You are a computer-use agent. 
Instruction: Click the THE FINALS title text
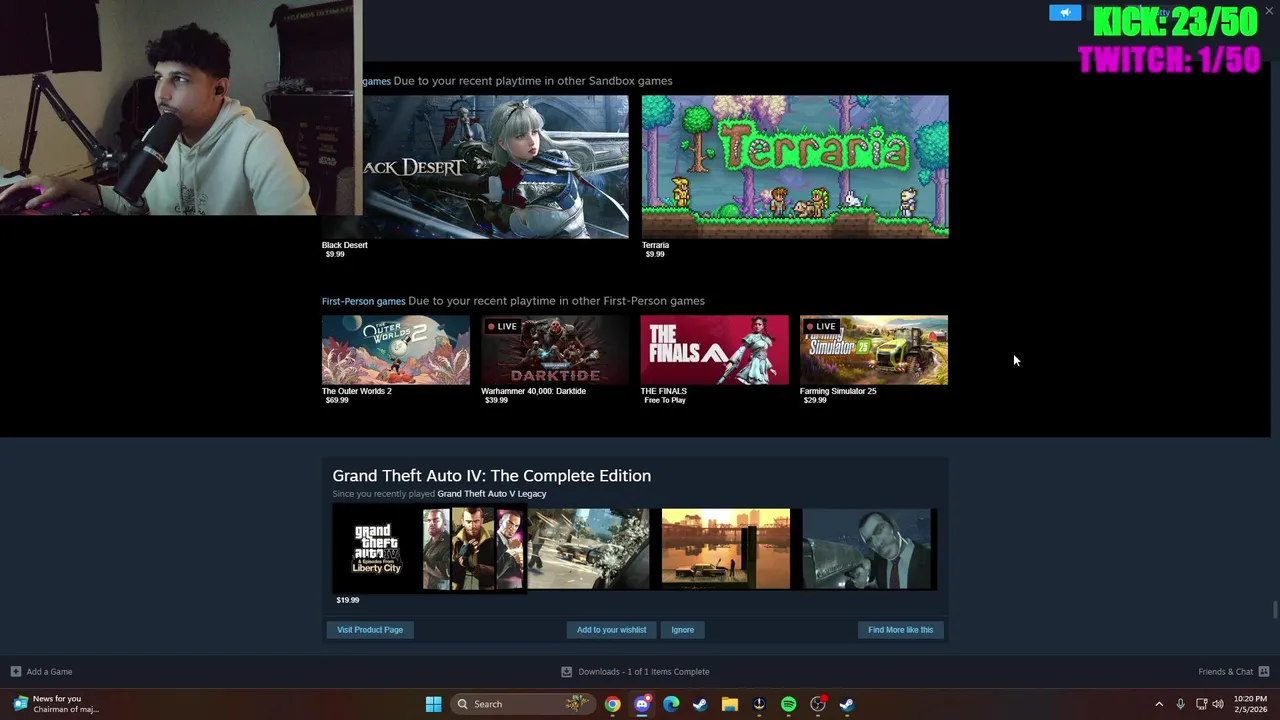(x=664, y=391)
